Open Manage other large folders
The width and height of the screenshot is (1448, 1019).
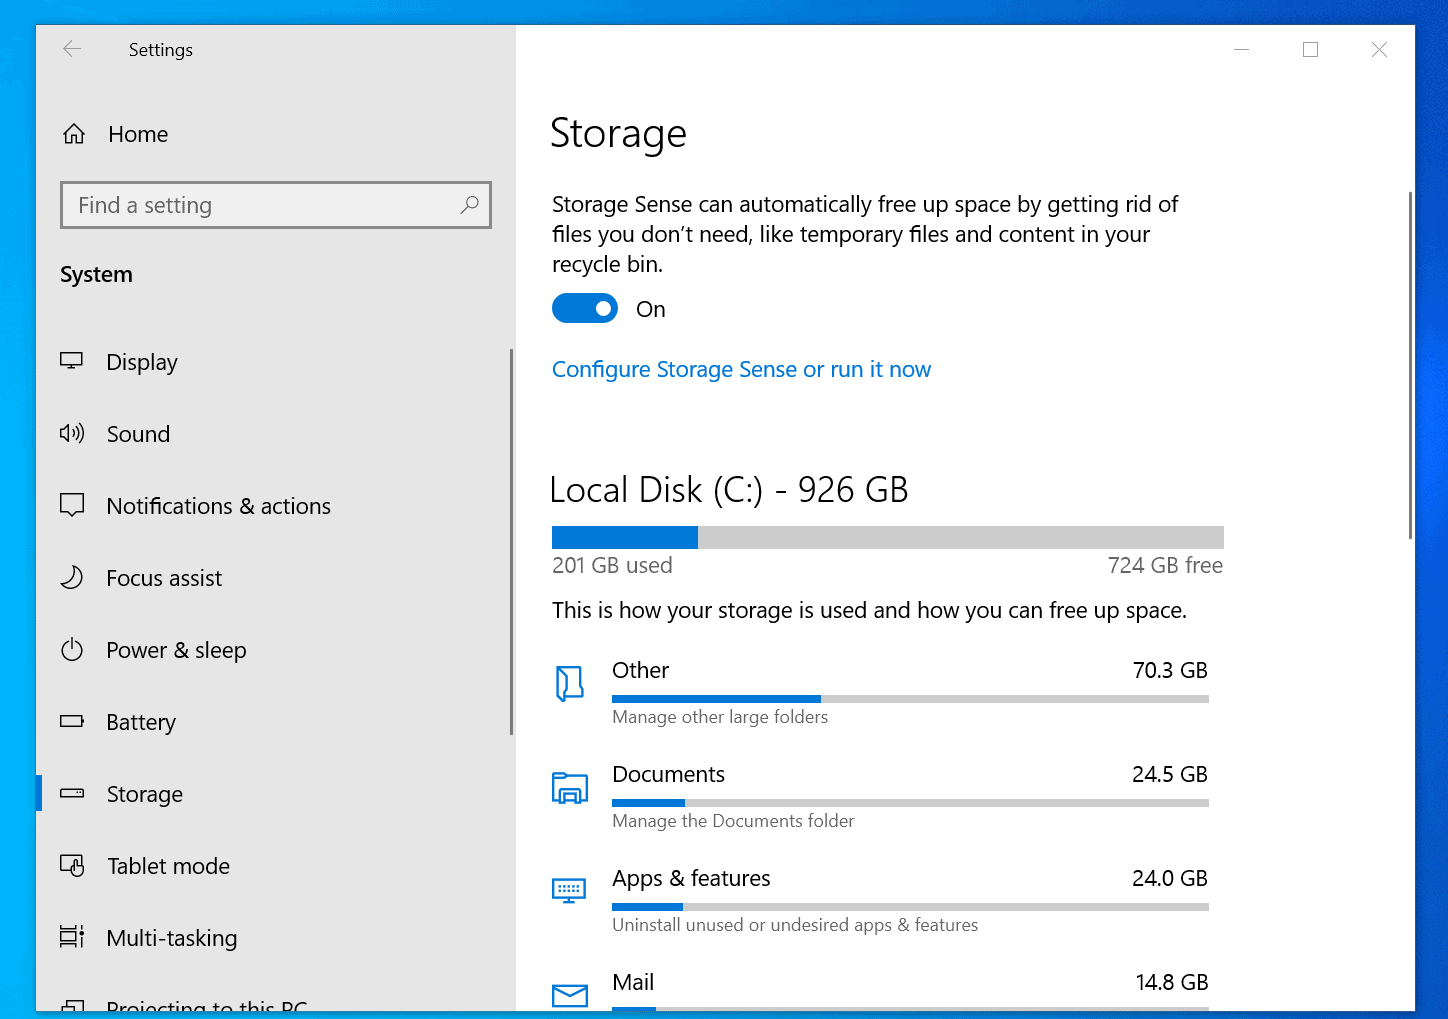click(x=719, y=716)
